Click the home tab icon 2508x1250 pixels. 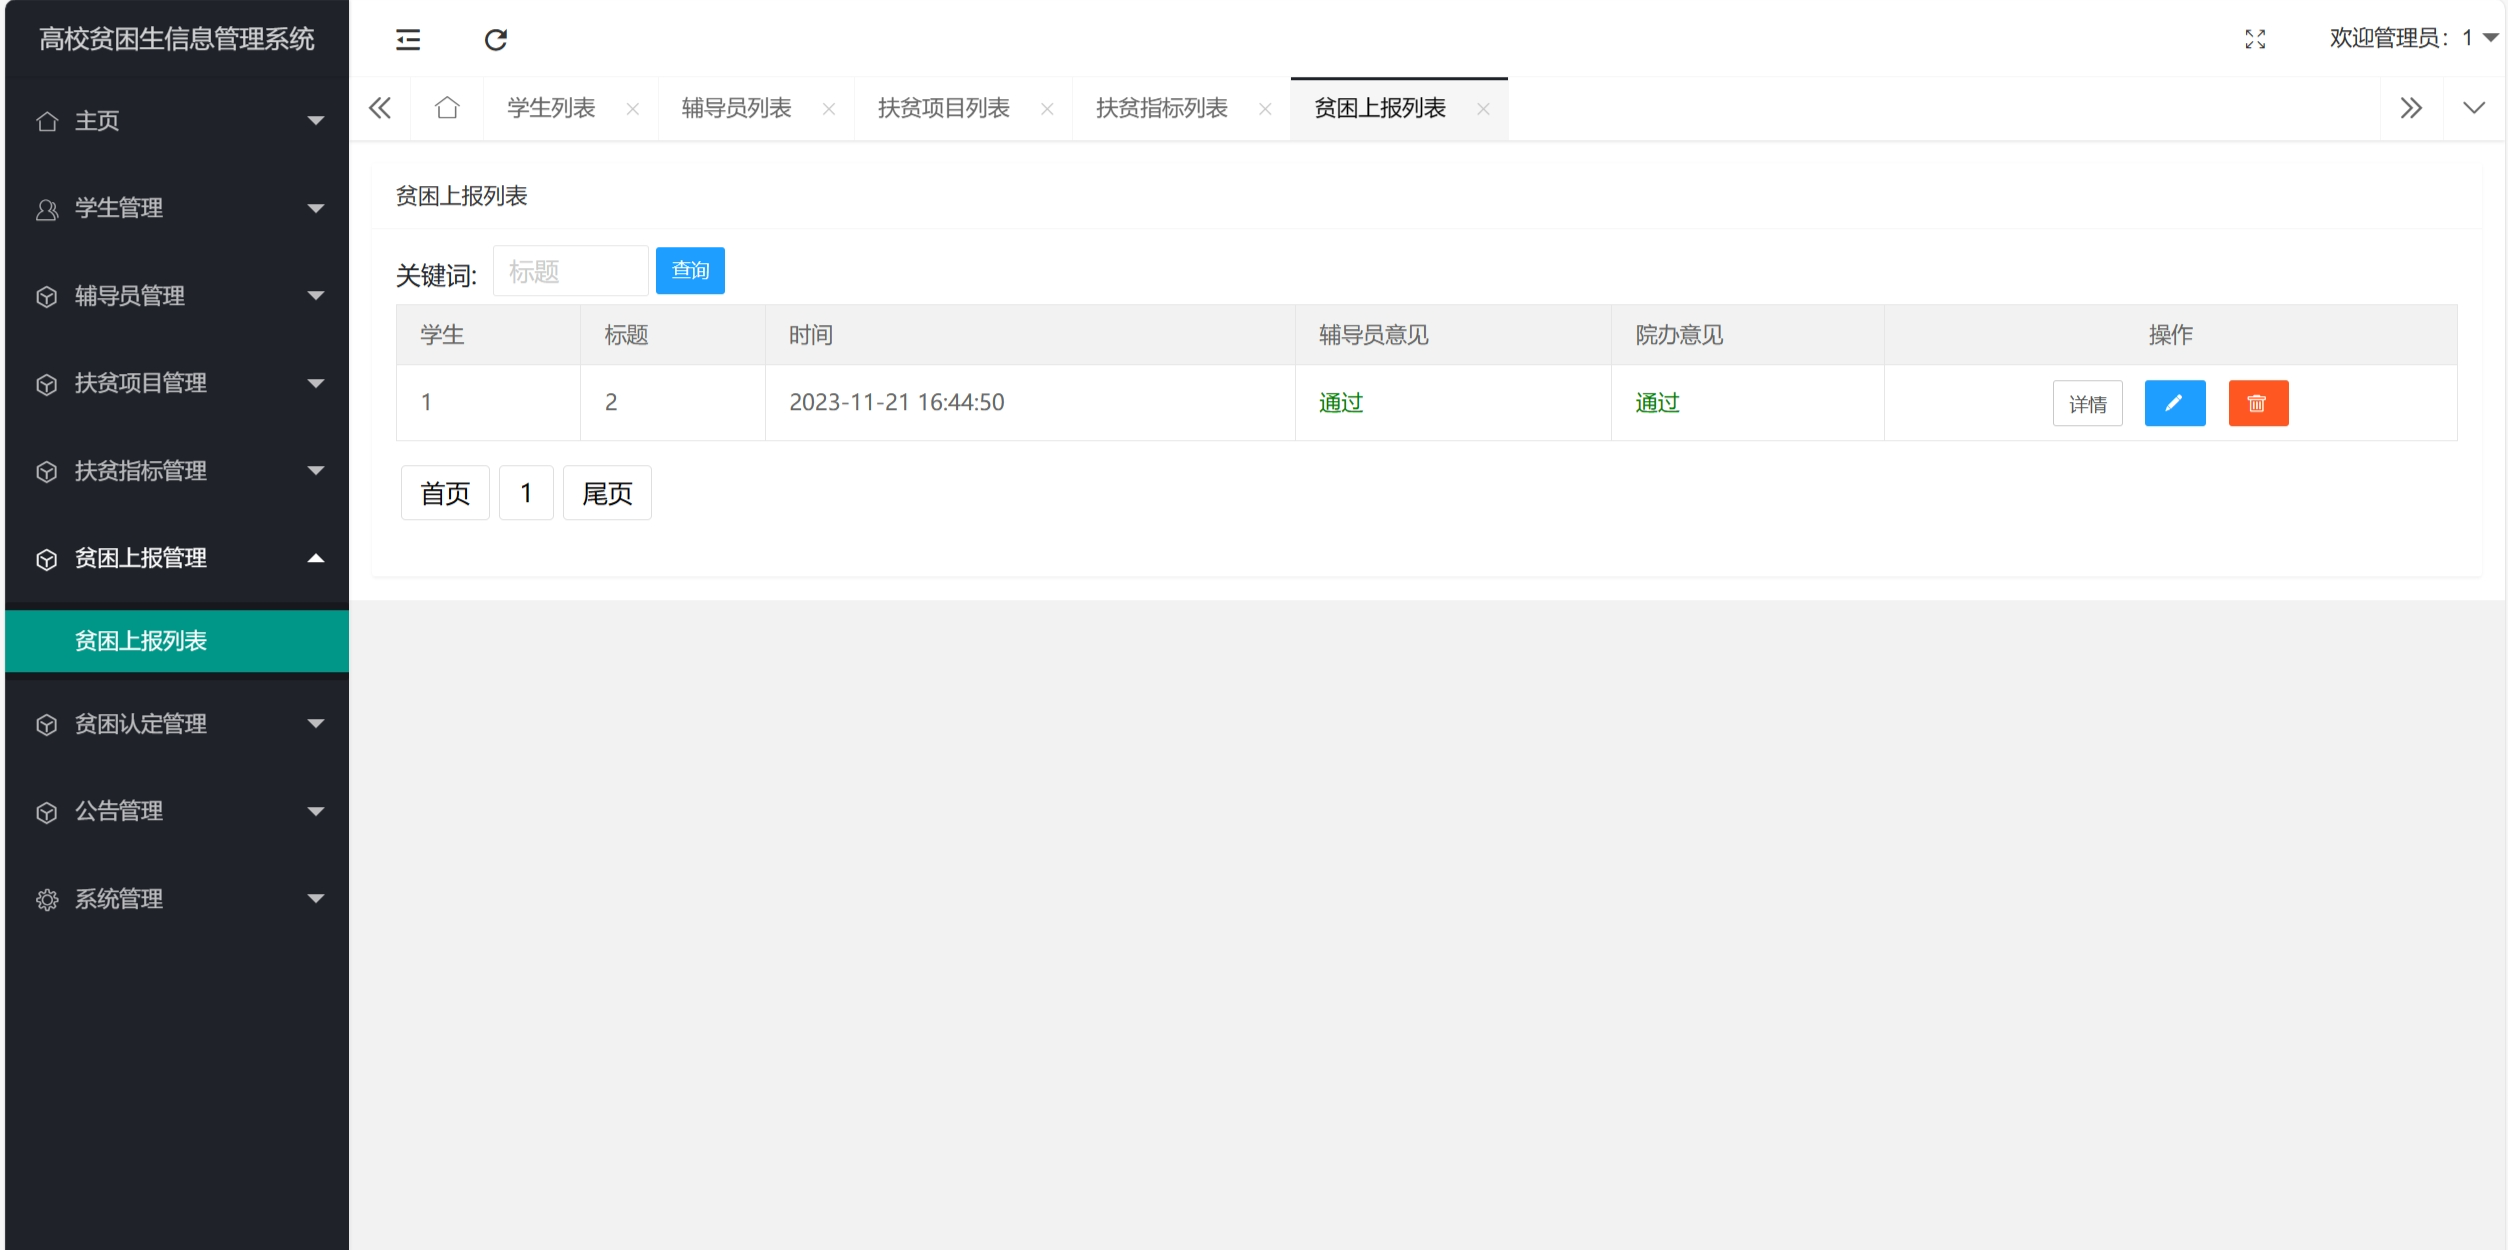[x=447, y=108]
